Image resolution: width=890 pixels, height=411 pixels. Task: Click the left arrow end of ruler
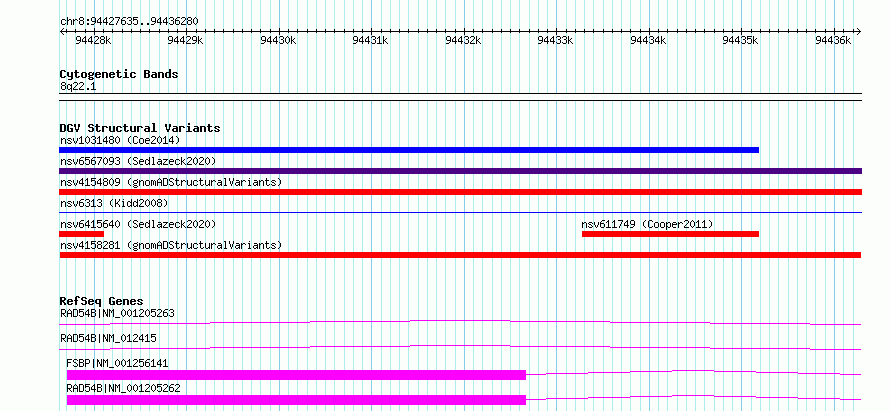(62, 31)
